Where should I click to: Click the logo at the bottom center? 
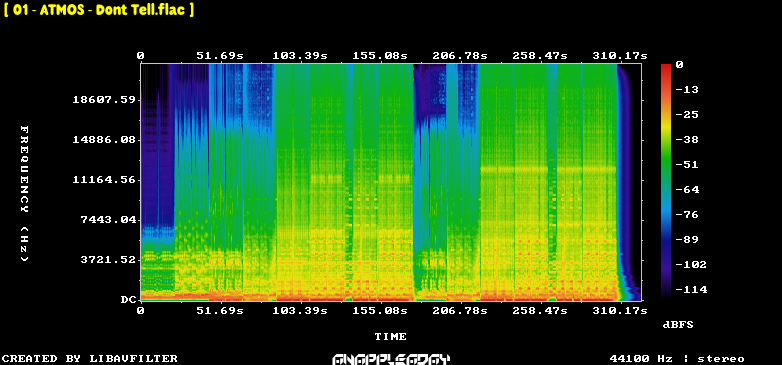[391, 359]
